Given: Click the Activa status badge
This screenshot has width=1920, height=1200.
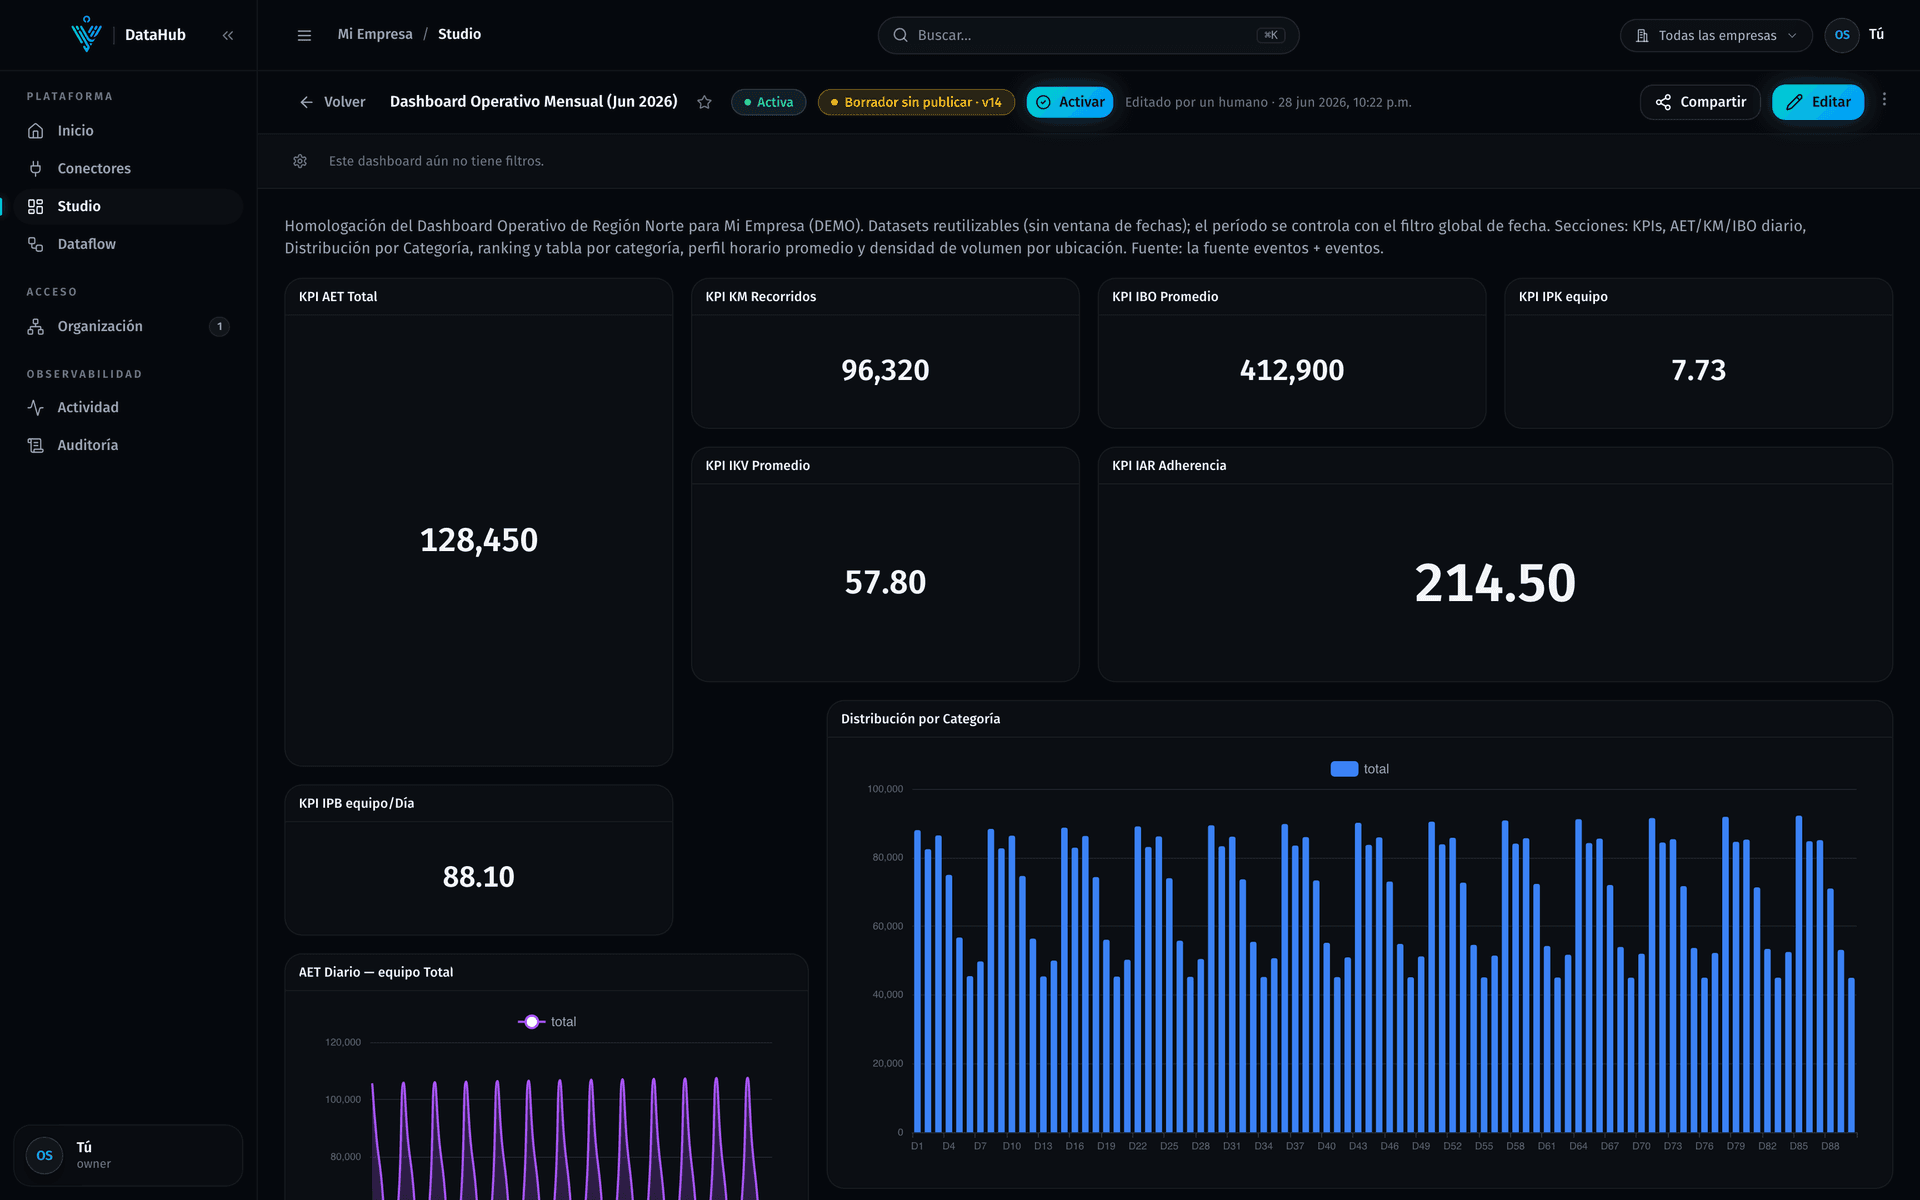Looking at the screenshot, I should 768,102.
